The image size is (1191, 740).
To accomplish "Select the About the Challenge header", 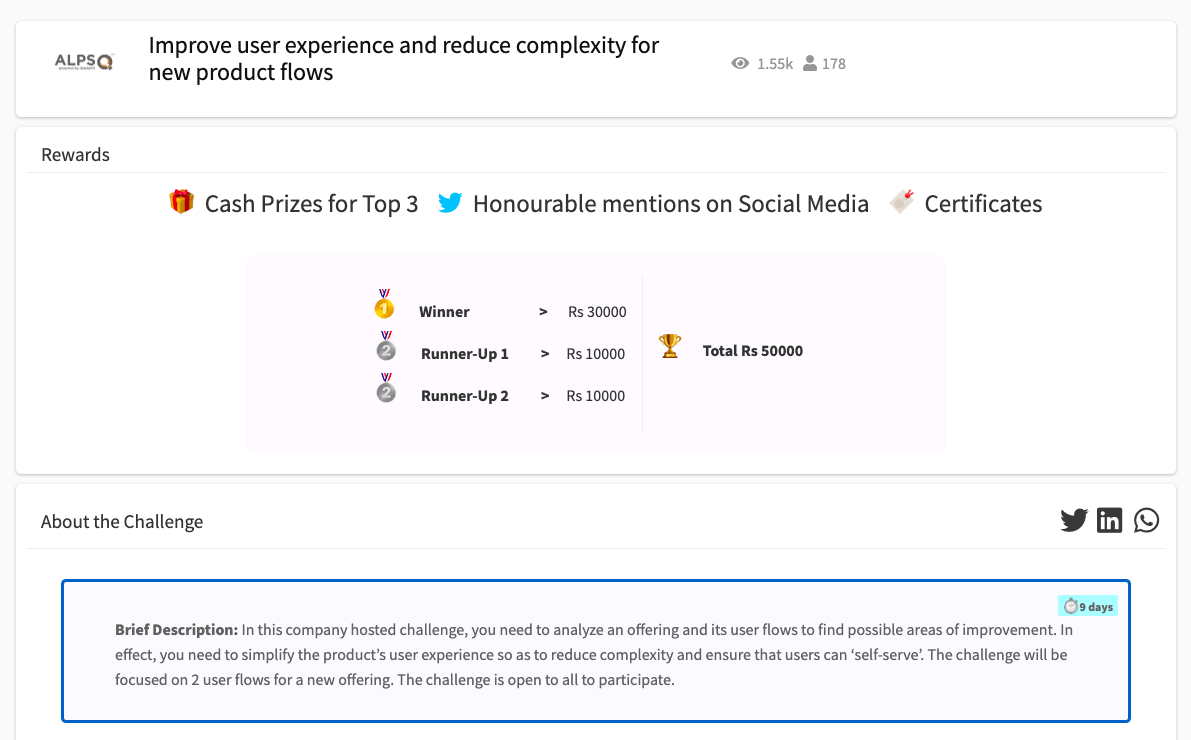I will pos(122,522).
